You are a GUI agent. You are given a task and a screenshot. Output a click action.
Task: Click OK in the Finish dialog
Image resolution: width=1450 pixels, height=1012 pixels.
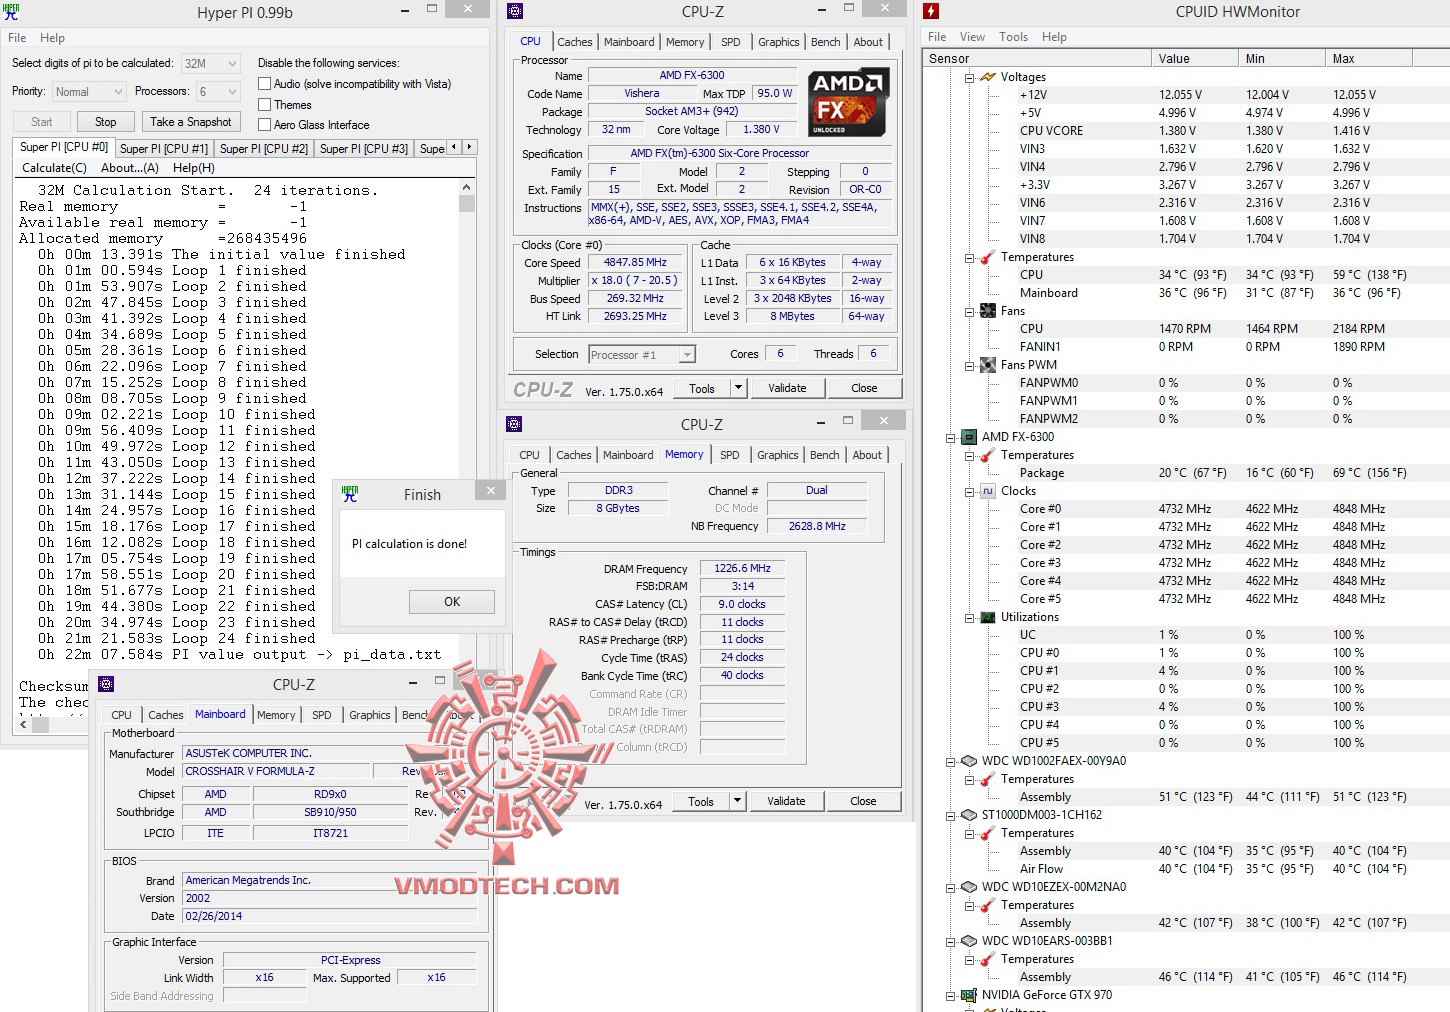tap(452, 602)
